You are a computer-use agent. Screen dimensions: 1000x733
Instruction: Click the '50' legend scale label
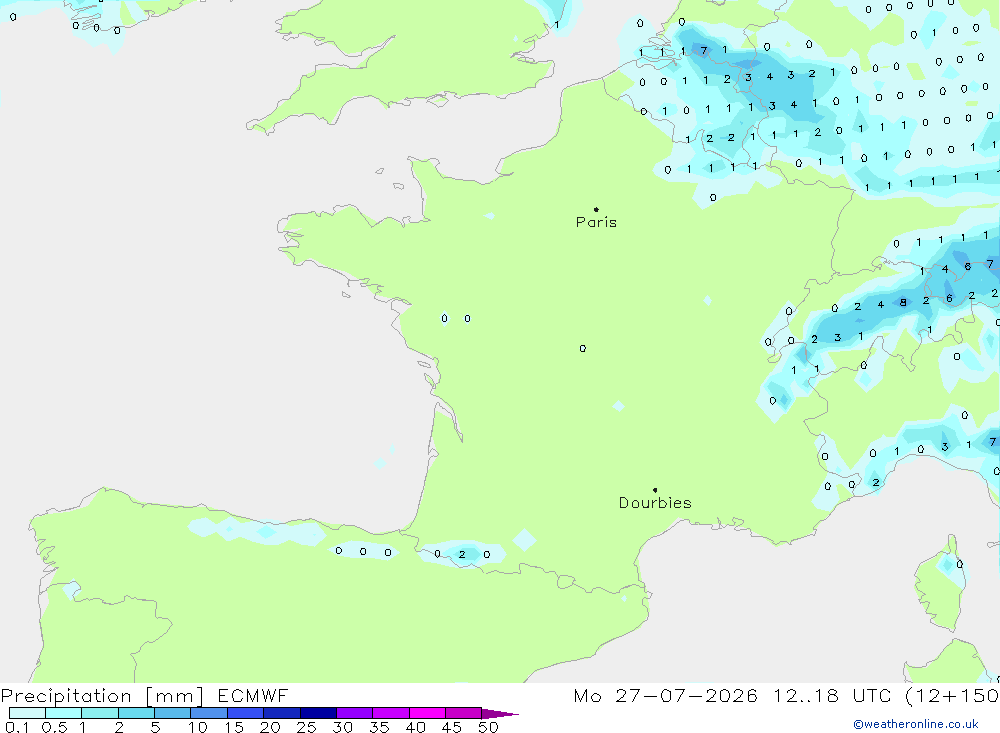pos(489,727)
